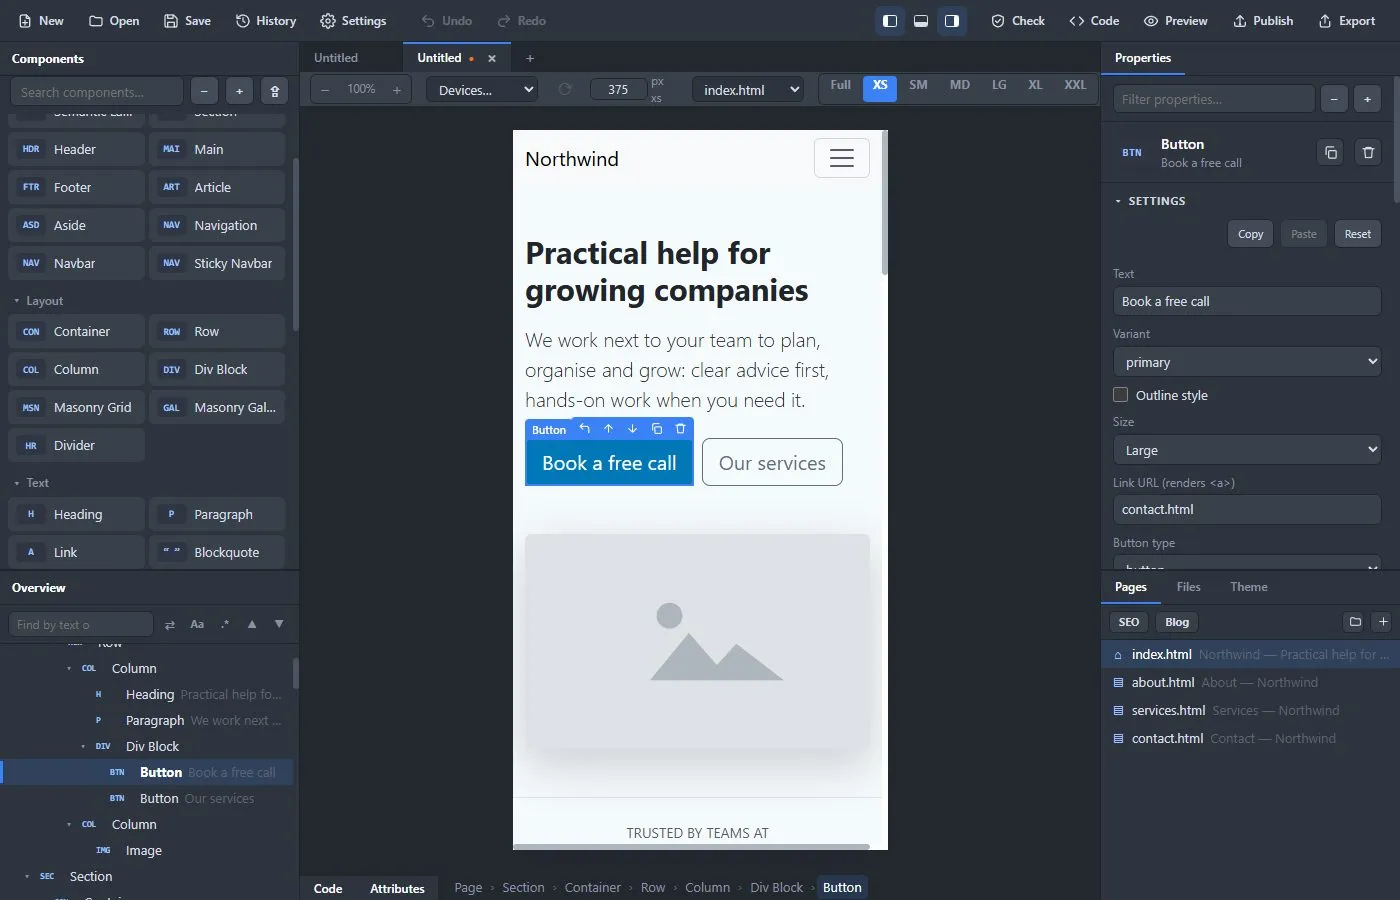Click the trash icon in Properties header
This screenshot has height=900, width=1400.
point(1368,153)
